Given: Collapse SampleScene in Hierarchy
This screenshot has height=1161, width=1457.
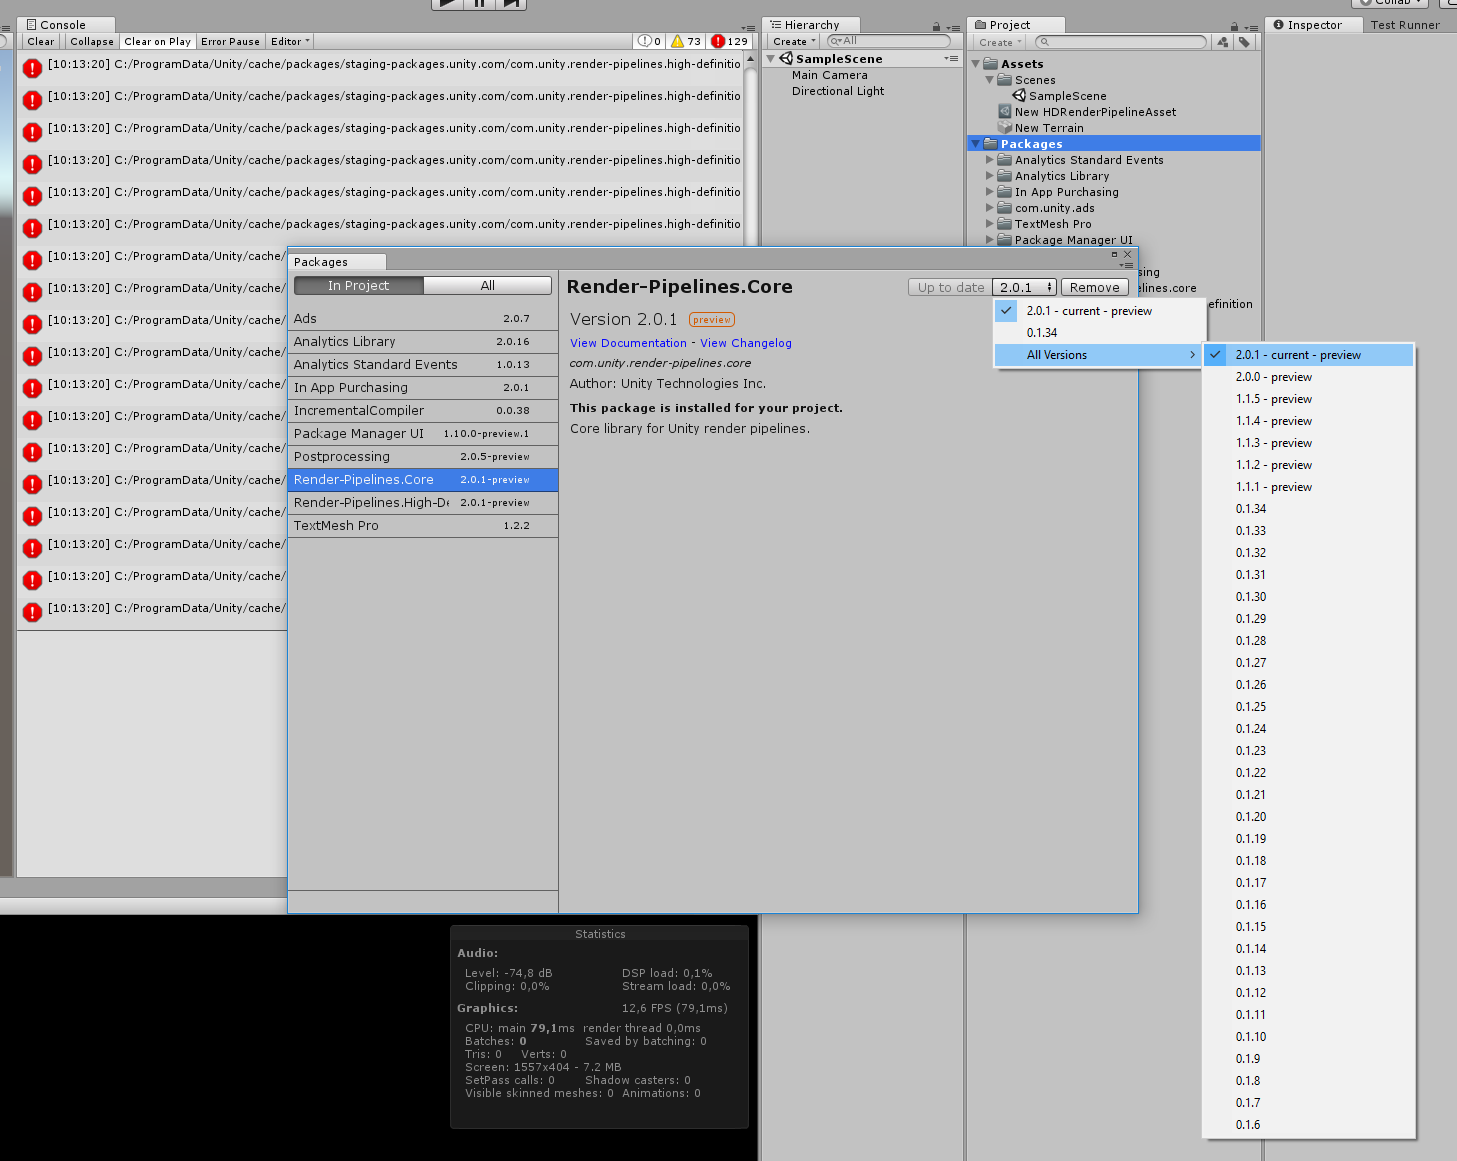Looking at the screenshot, I should pyautogui.click(x=771, y=59).
